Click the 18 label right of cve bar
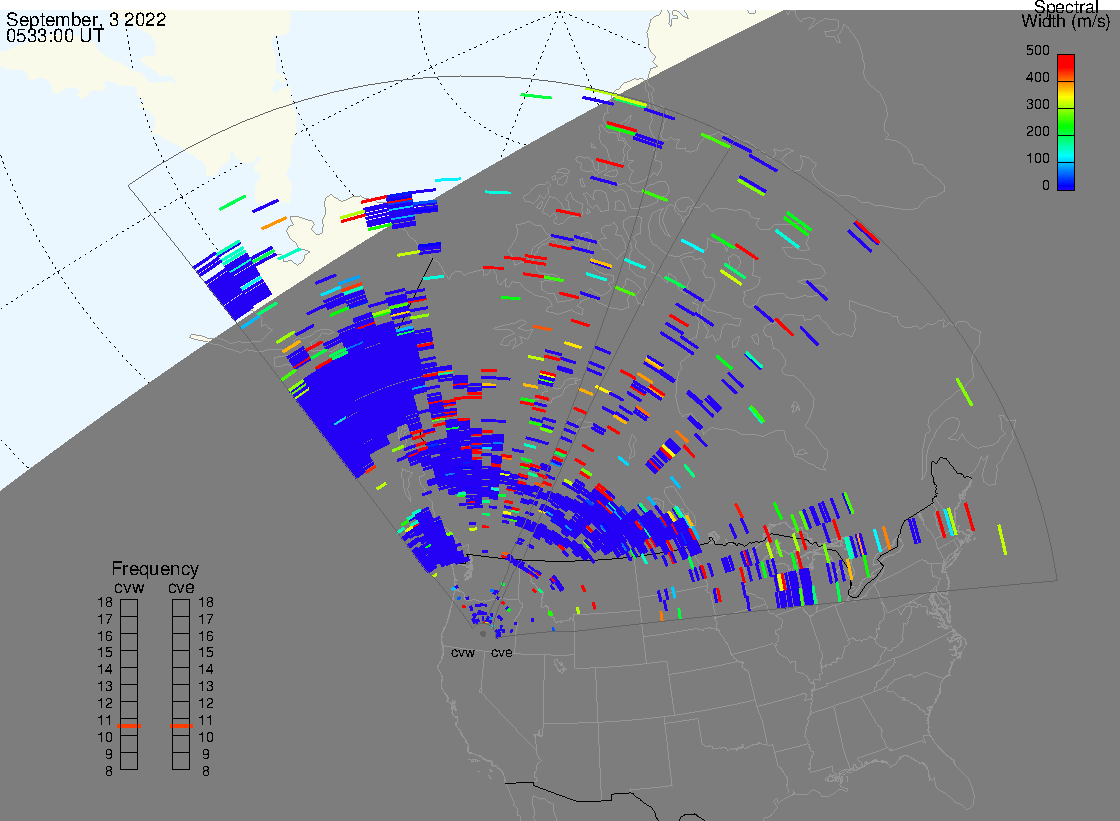Image resolution: width=1120 pixels, height=821 pixels. tap(206, 602)
